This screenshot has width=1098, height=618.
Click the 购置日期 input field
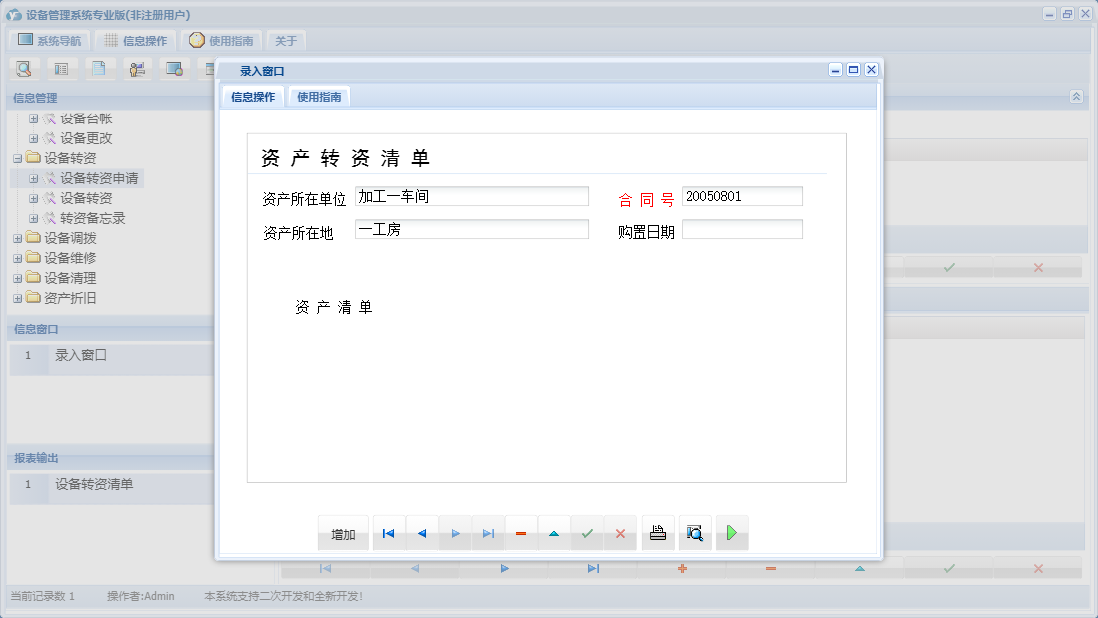pos(741,229)
